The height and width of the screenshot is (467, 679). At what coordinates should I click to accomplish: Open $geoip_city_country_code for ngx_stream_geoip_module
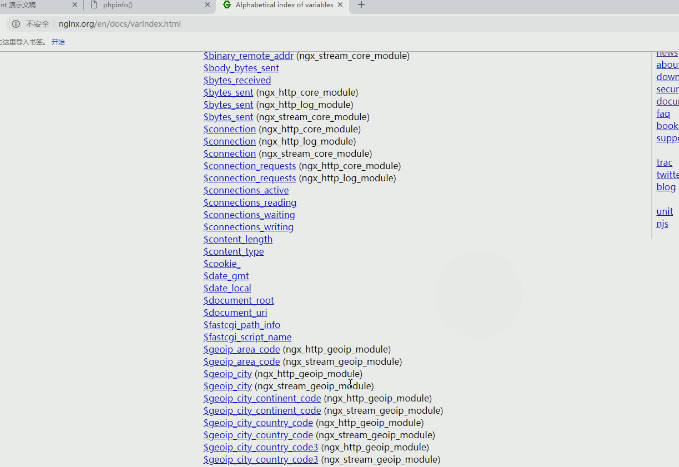pos(258,435)
